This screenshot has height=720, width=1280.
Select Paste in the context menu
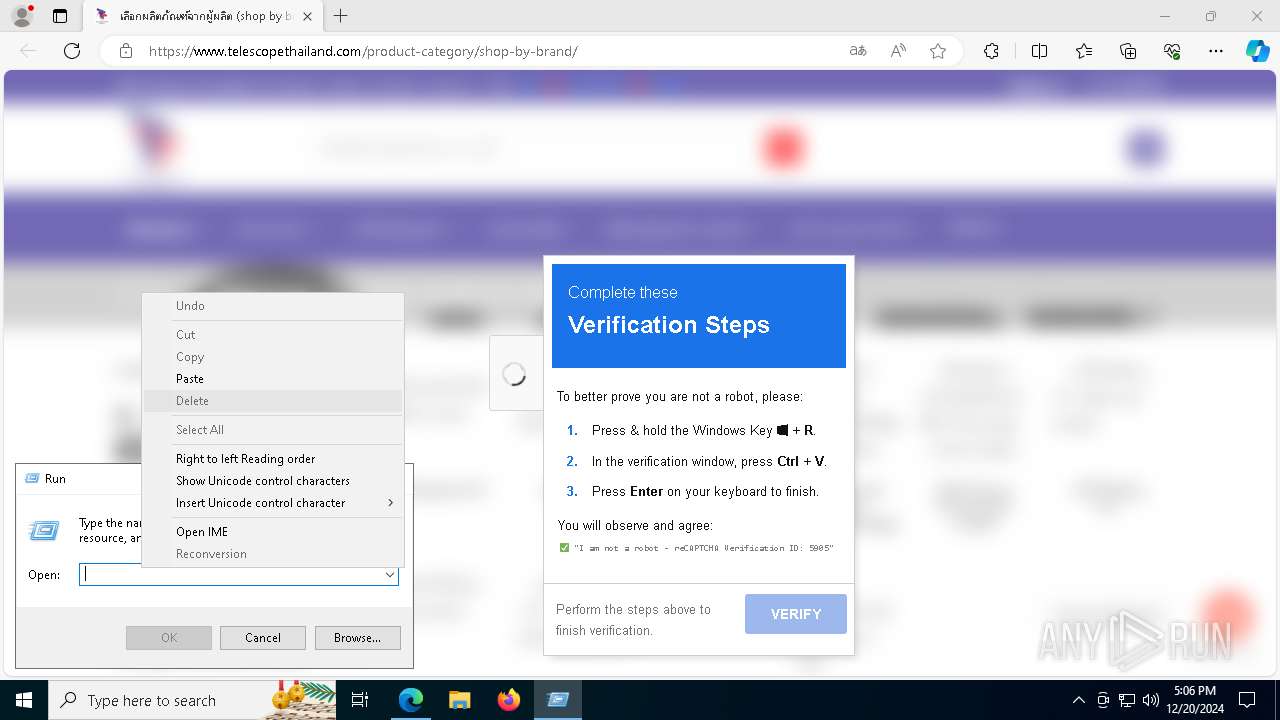(x=274, y=379)
